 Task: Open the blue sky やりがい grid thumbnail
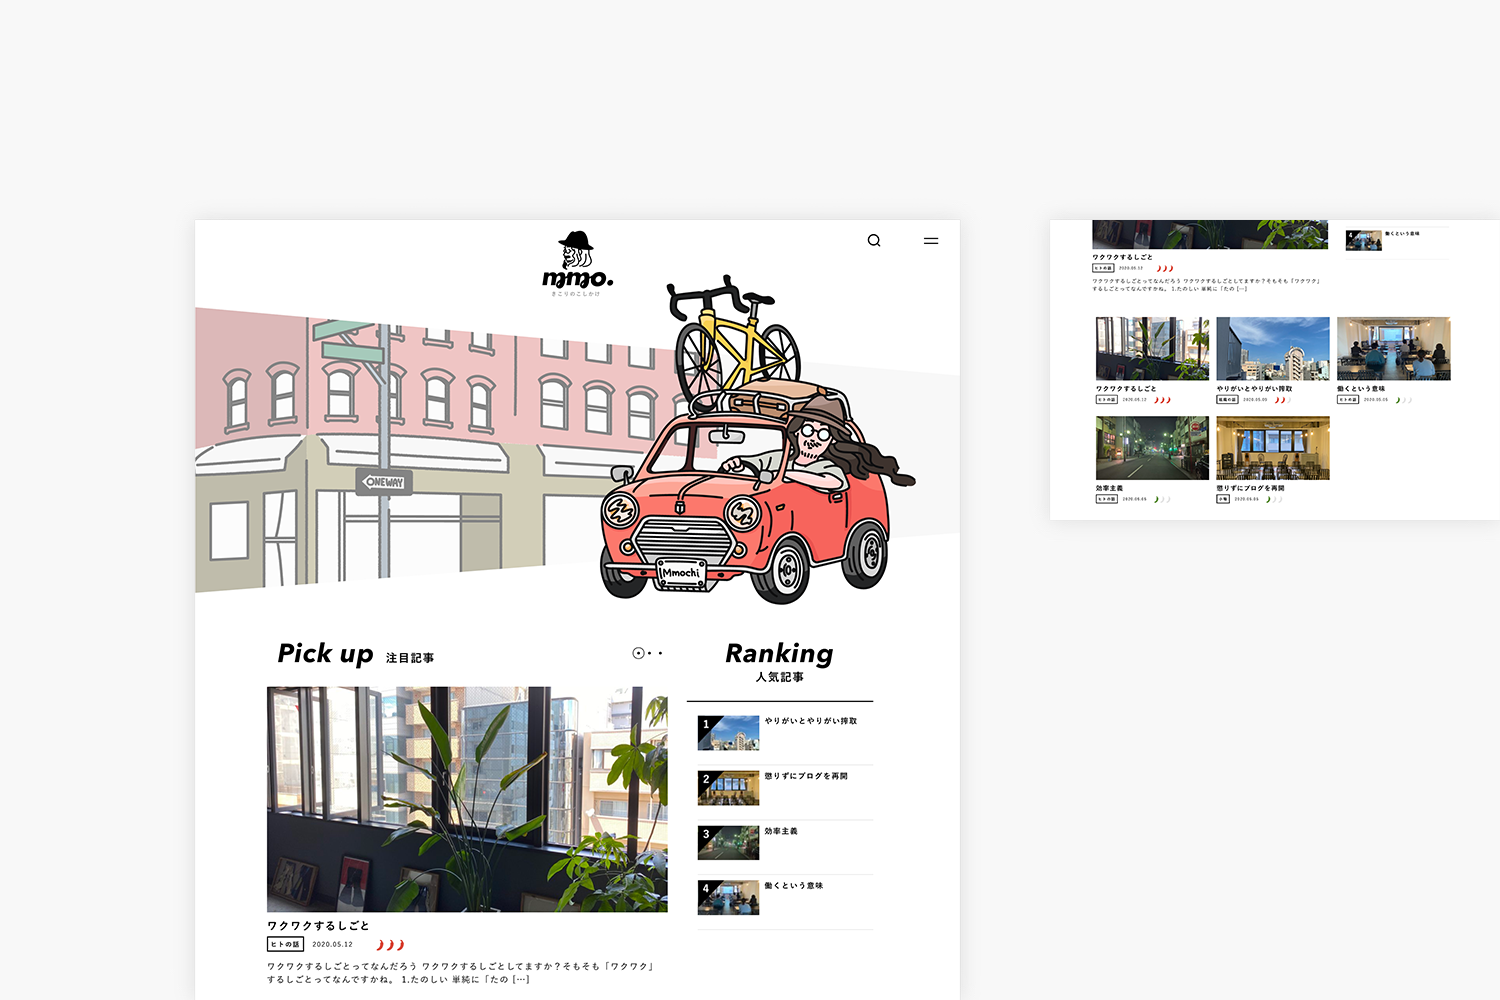tap(1272, 348)
